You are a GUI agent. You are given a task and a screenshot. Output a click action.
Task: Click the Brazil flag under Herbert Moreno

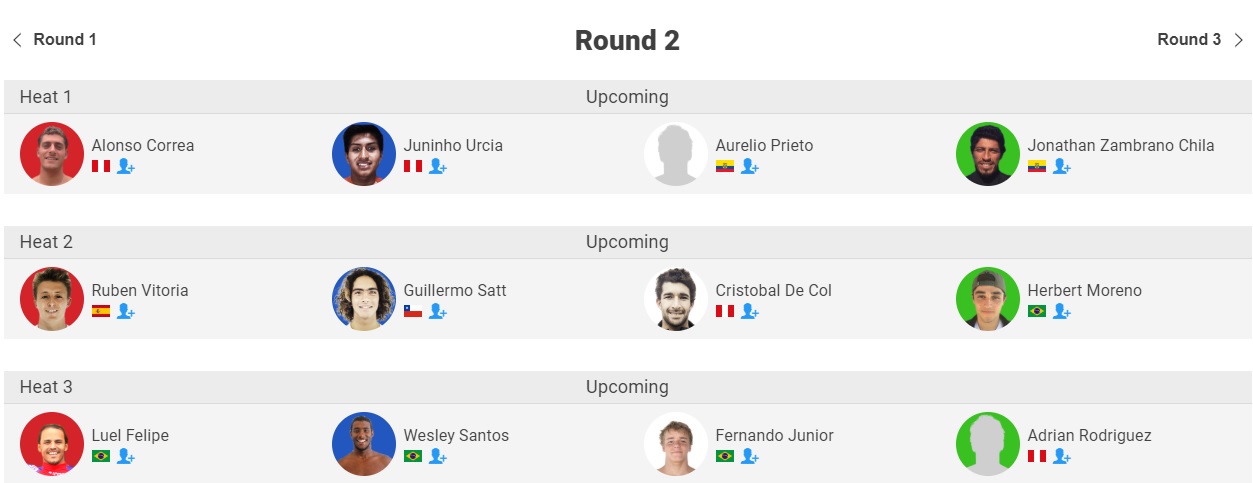point(1036,311)
